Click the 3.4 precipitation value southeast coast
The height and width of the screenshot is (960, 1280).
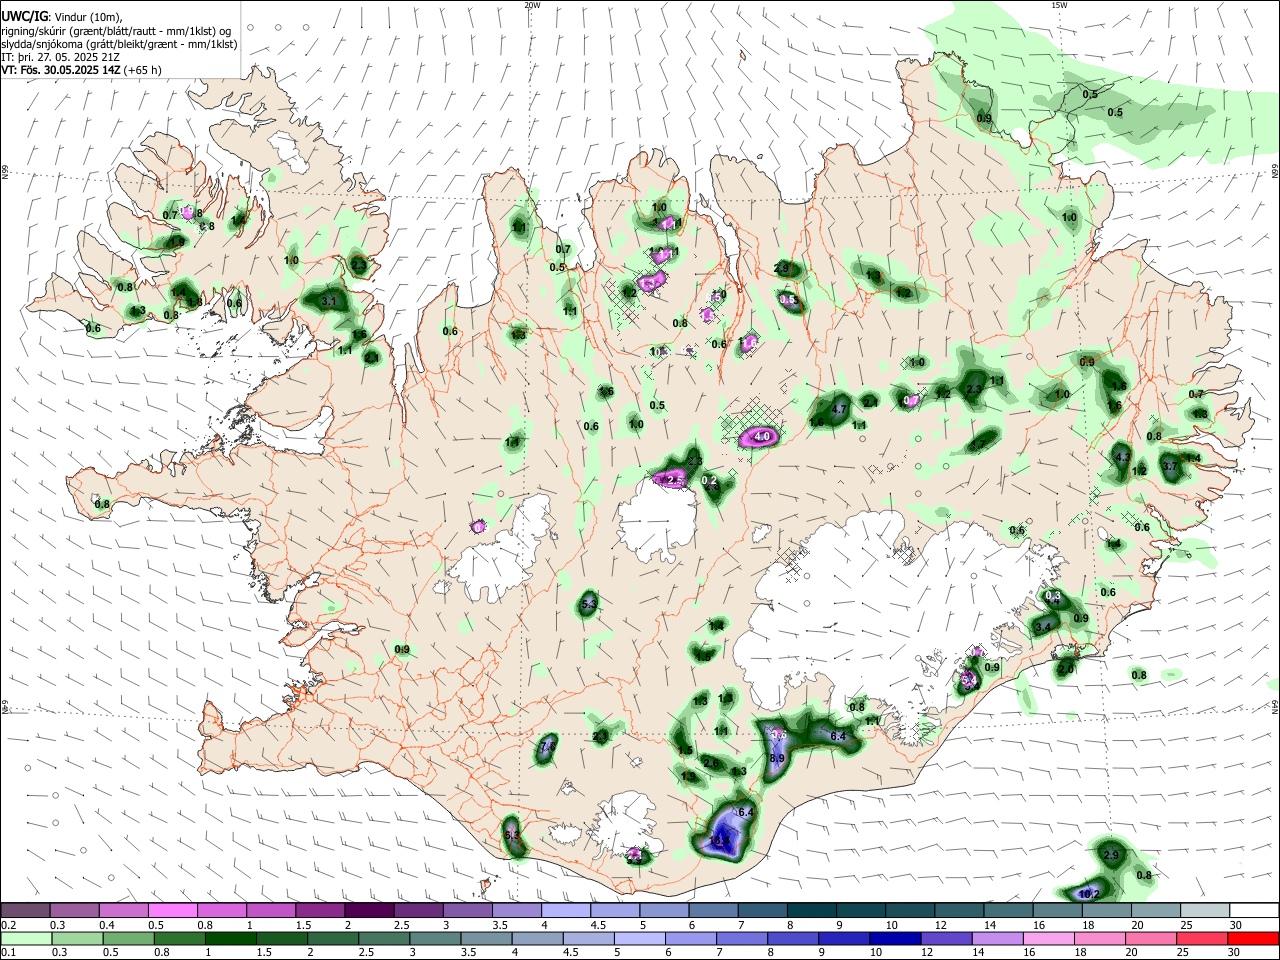coord(1045,627)
